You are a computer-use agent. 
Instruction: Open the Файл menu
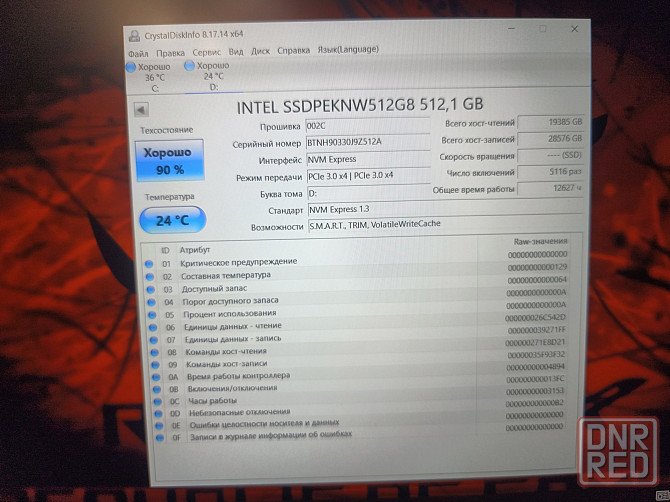[138, 53]
